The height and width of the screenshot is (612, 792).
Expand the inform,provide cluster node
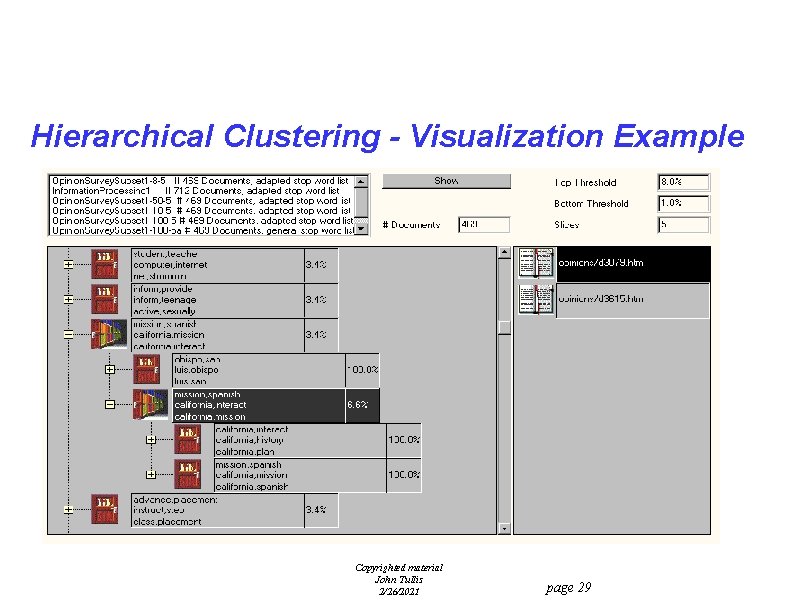pyautogui.click(x=69, y=299)
